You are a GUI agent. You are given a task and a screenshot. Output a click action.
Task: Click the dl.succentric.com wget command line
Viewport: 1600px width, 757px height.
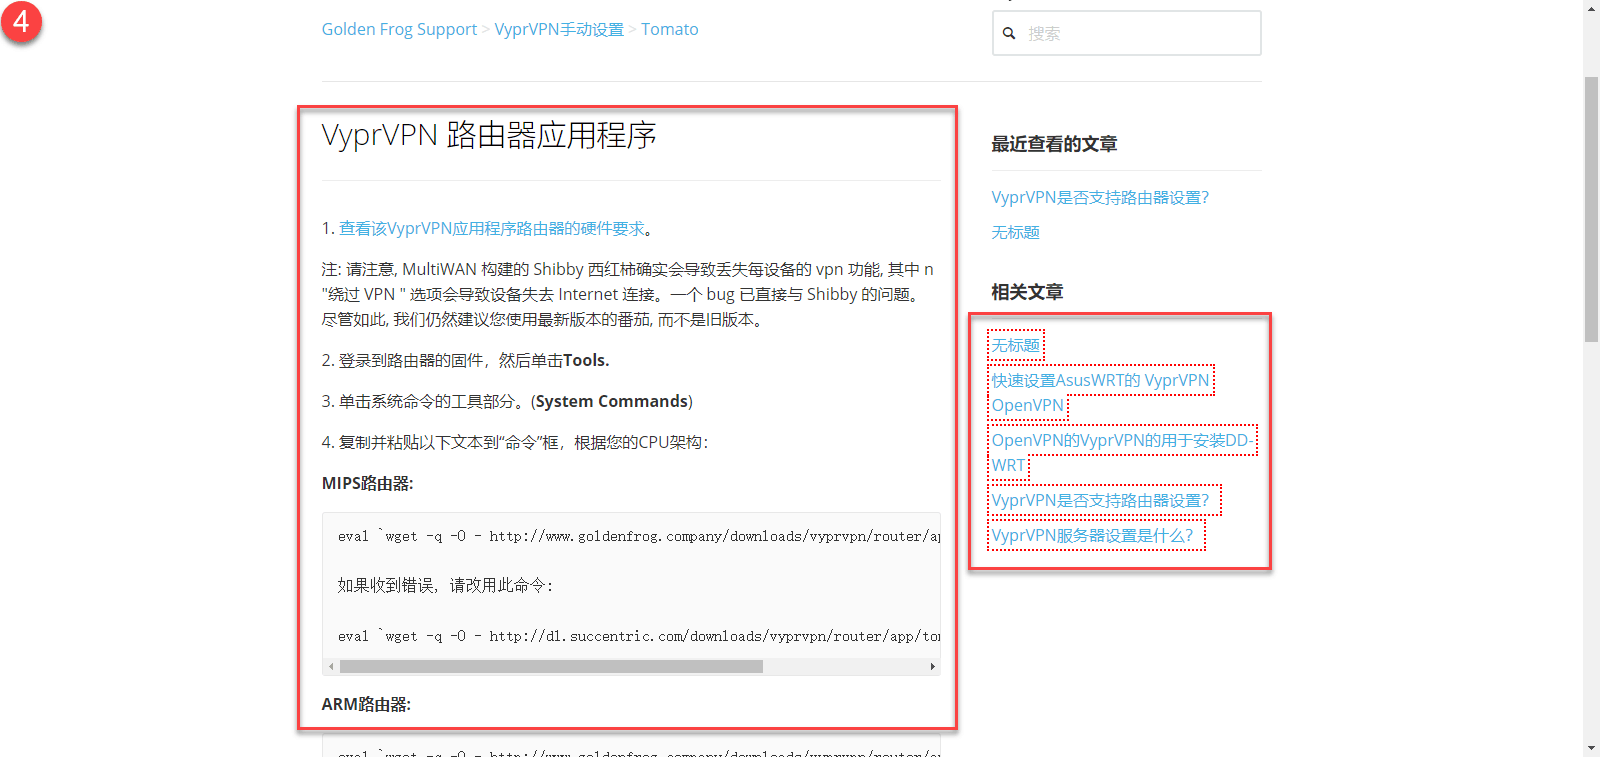[639, 636]
